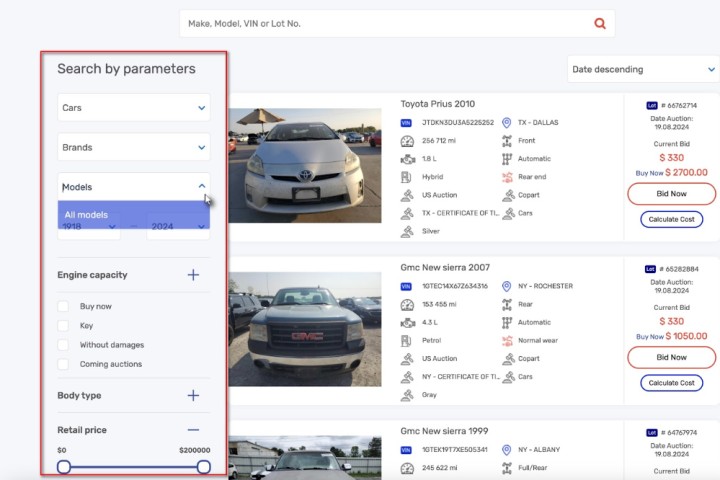The width and height of the screenshot is (720, 480).
Task: Open the Gmc New sierra 2007 photo
Action: pos(305,329)
